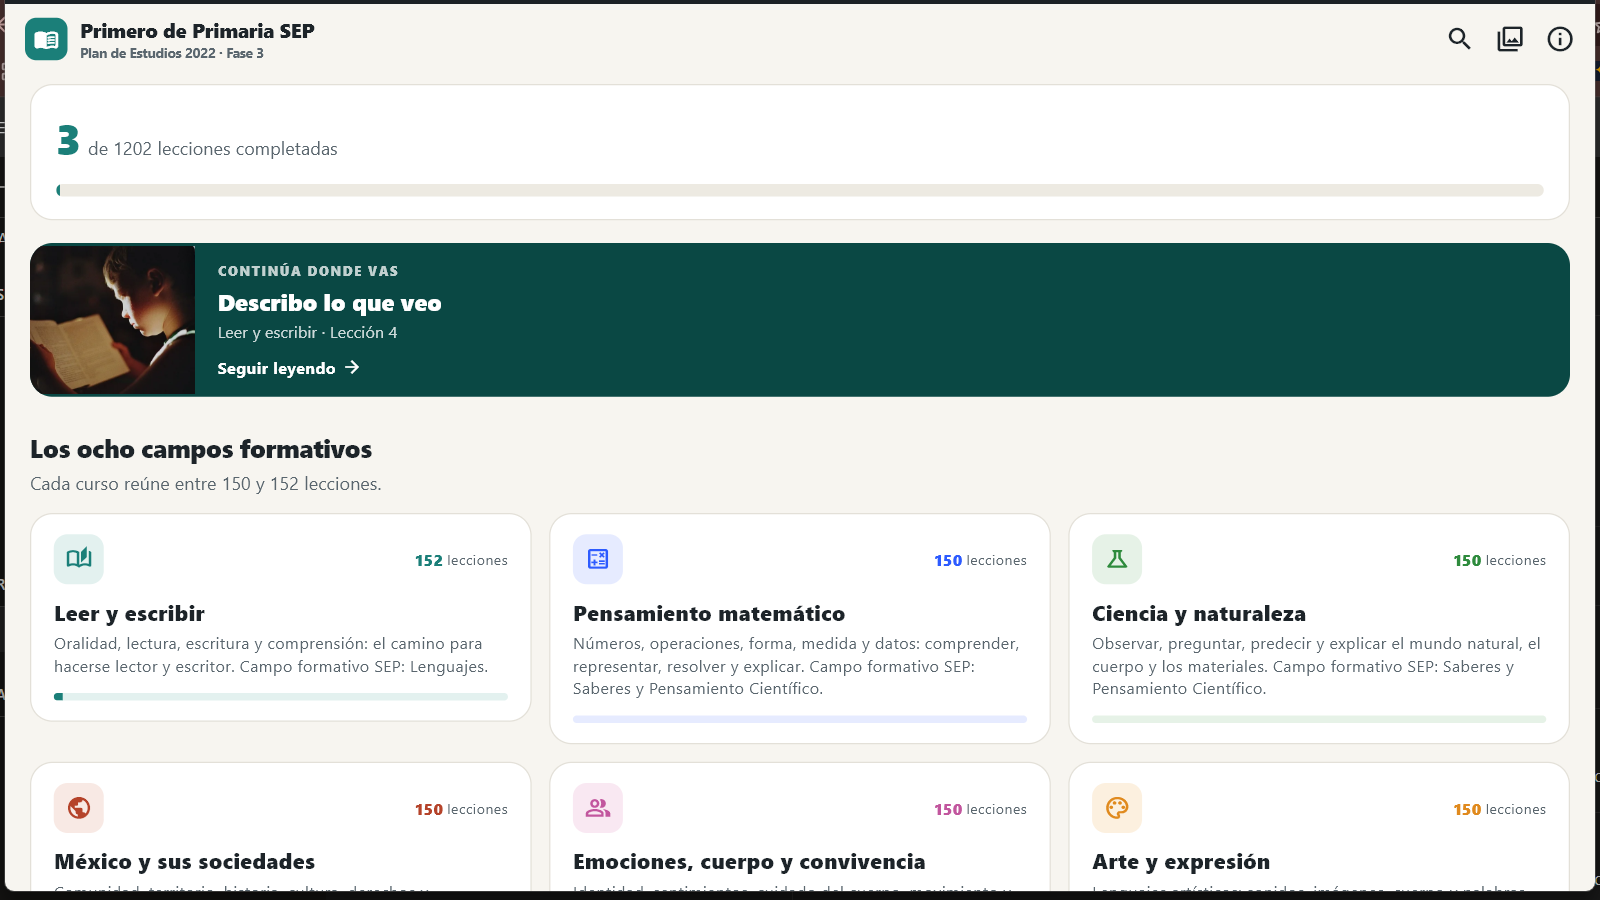
Task: Click the 150 lecciones count on Arte y expresión
Action: [x=1499, y=810]
